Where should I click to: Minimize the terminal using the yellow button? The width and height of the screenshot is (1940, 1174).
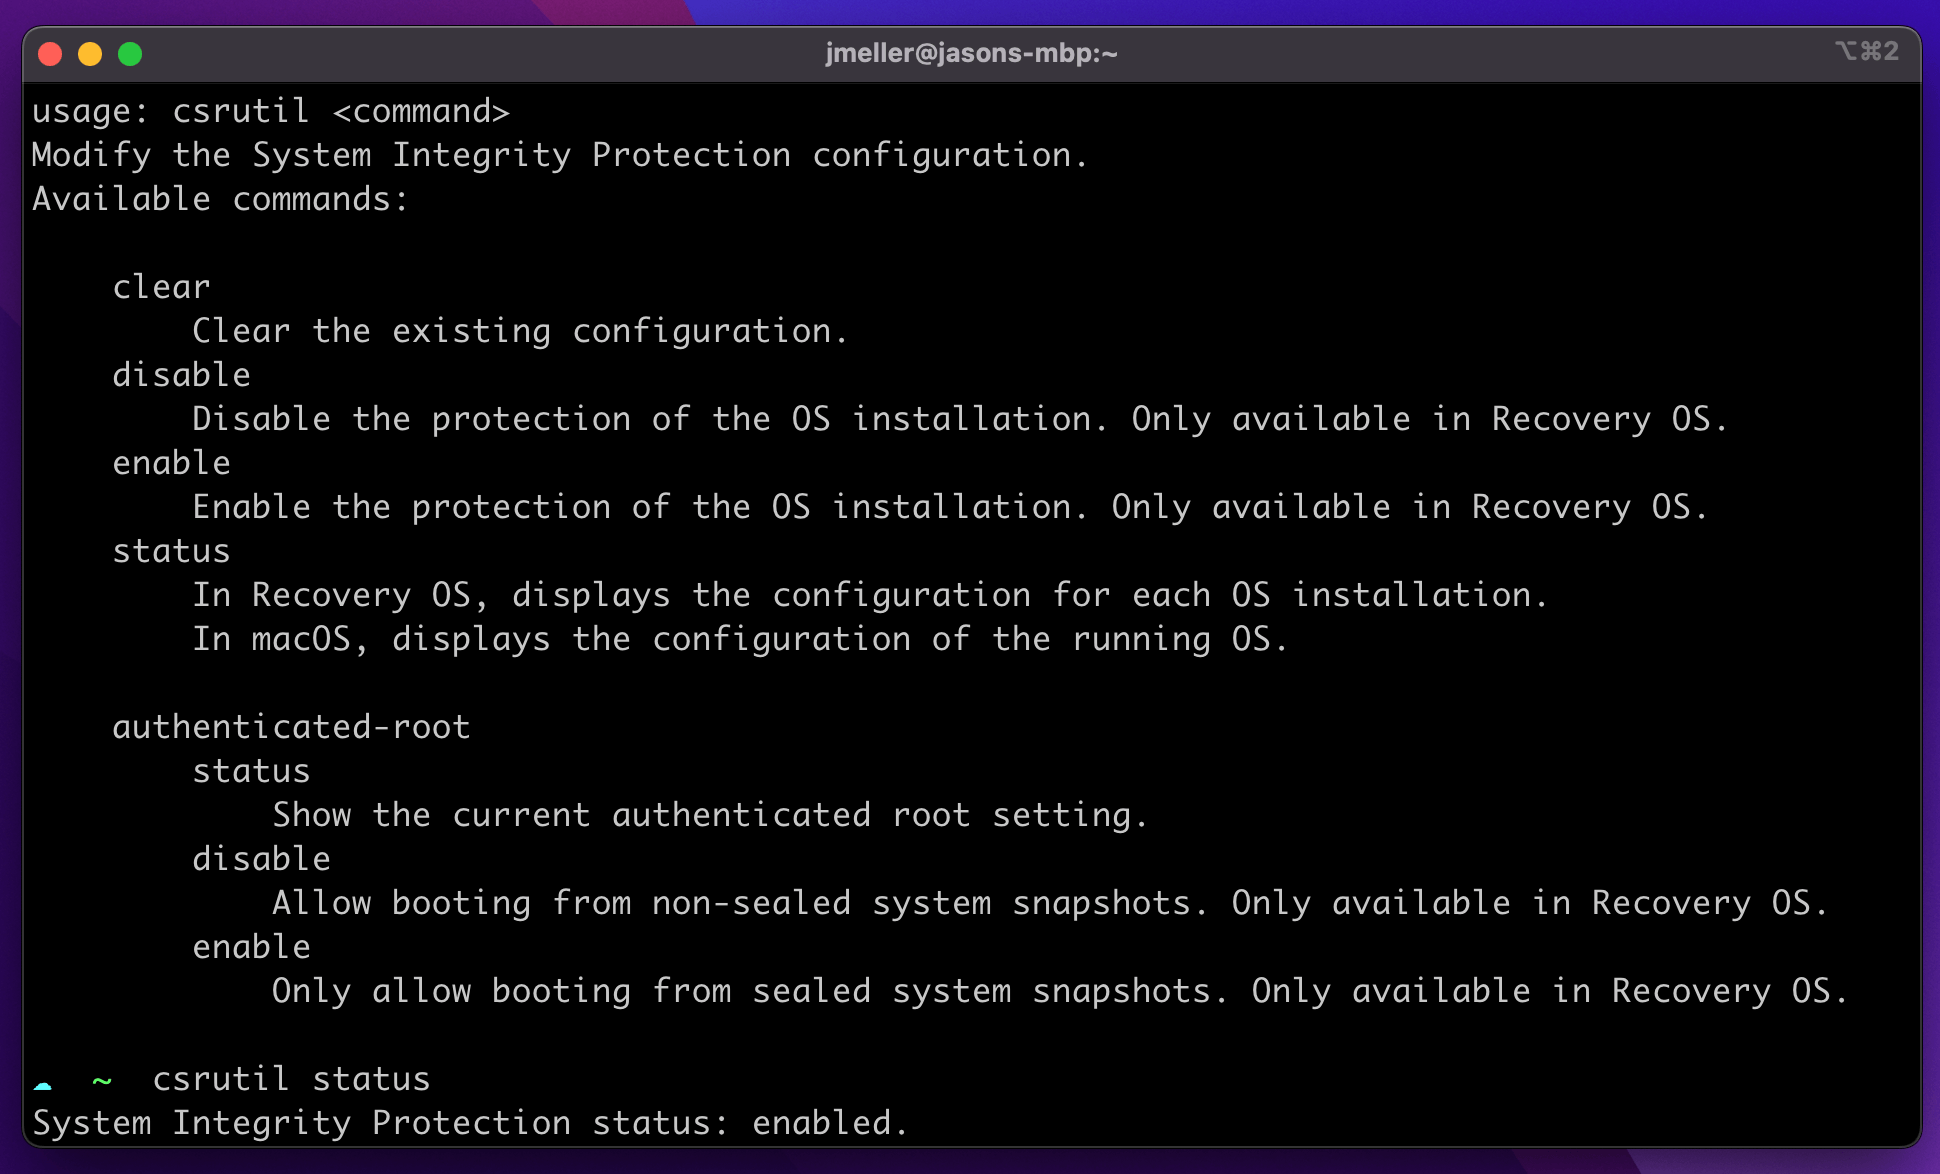click(x=90, y=54)
